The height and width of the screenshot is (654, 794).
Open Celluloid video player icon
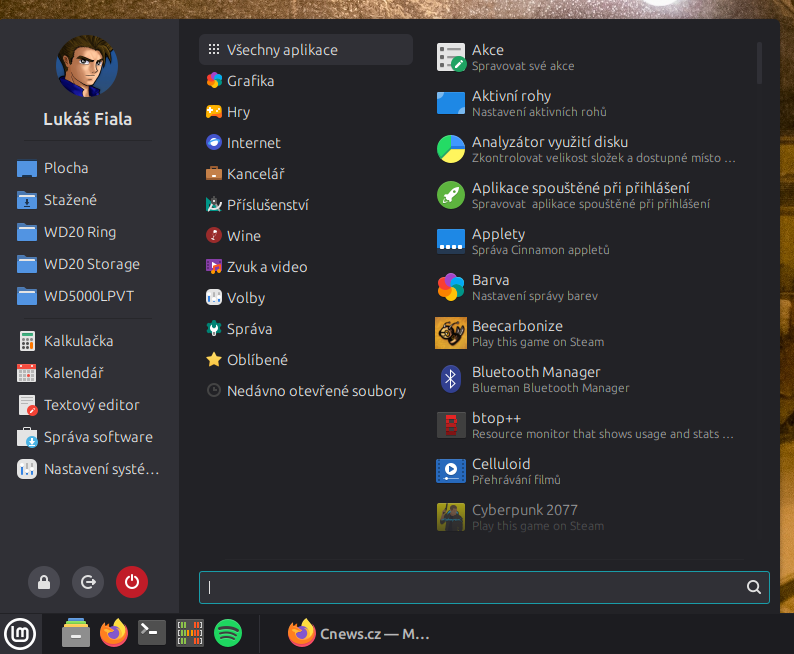451,471
